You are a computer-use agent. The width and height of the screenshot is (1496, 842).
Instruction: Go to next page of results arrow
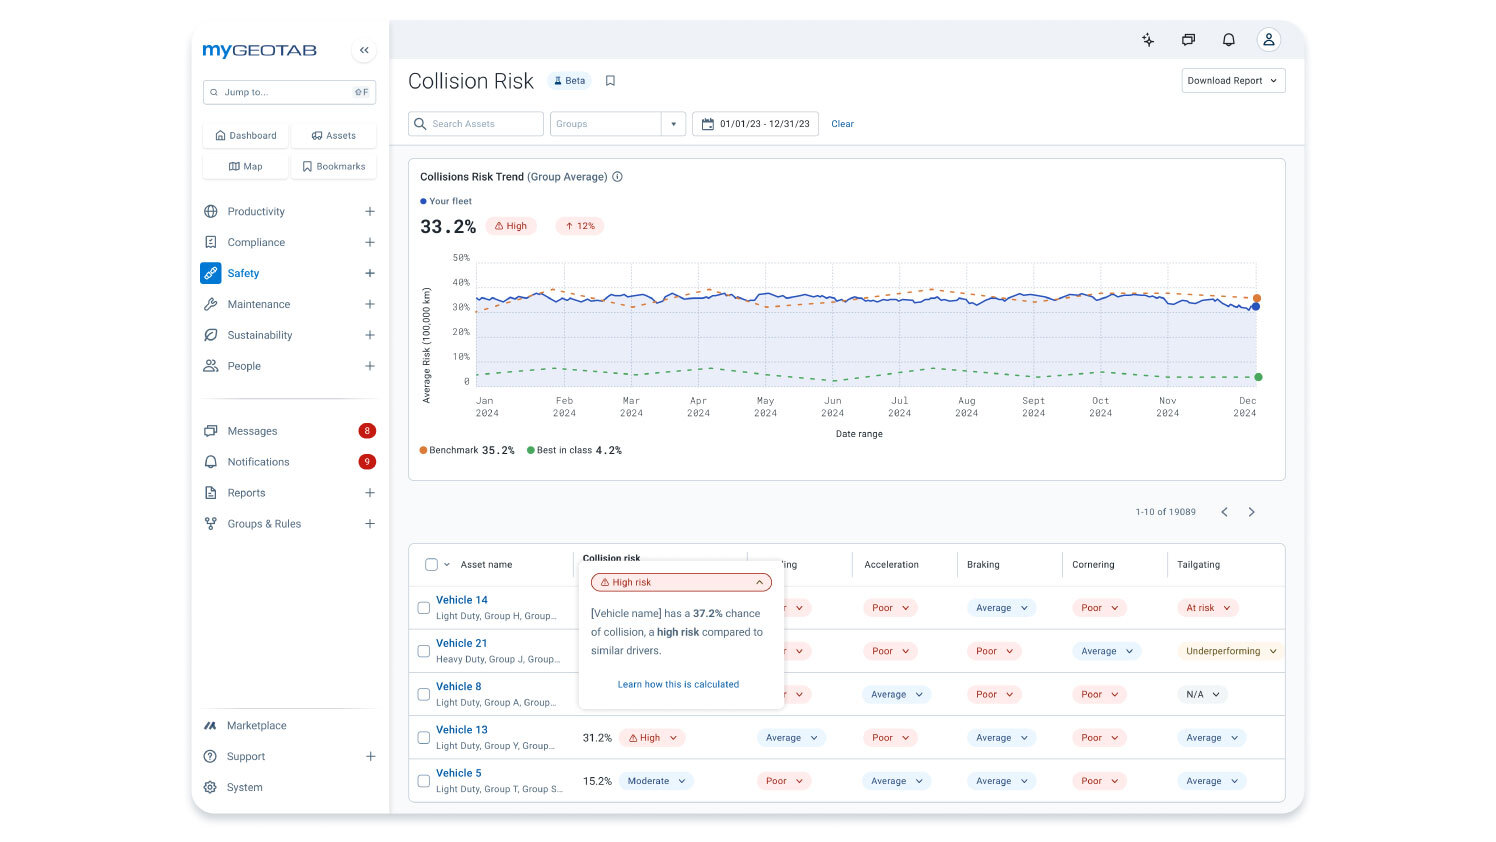pyautogui.click(x=1251, y=512)
